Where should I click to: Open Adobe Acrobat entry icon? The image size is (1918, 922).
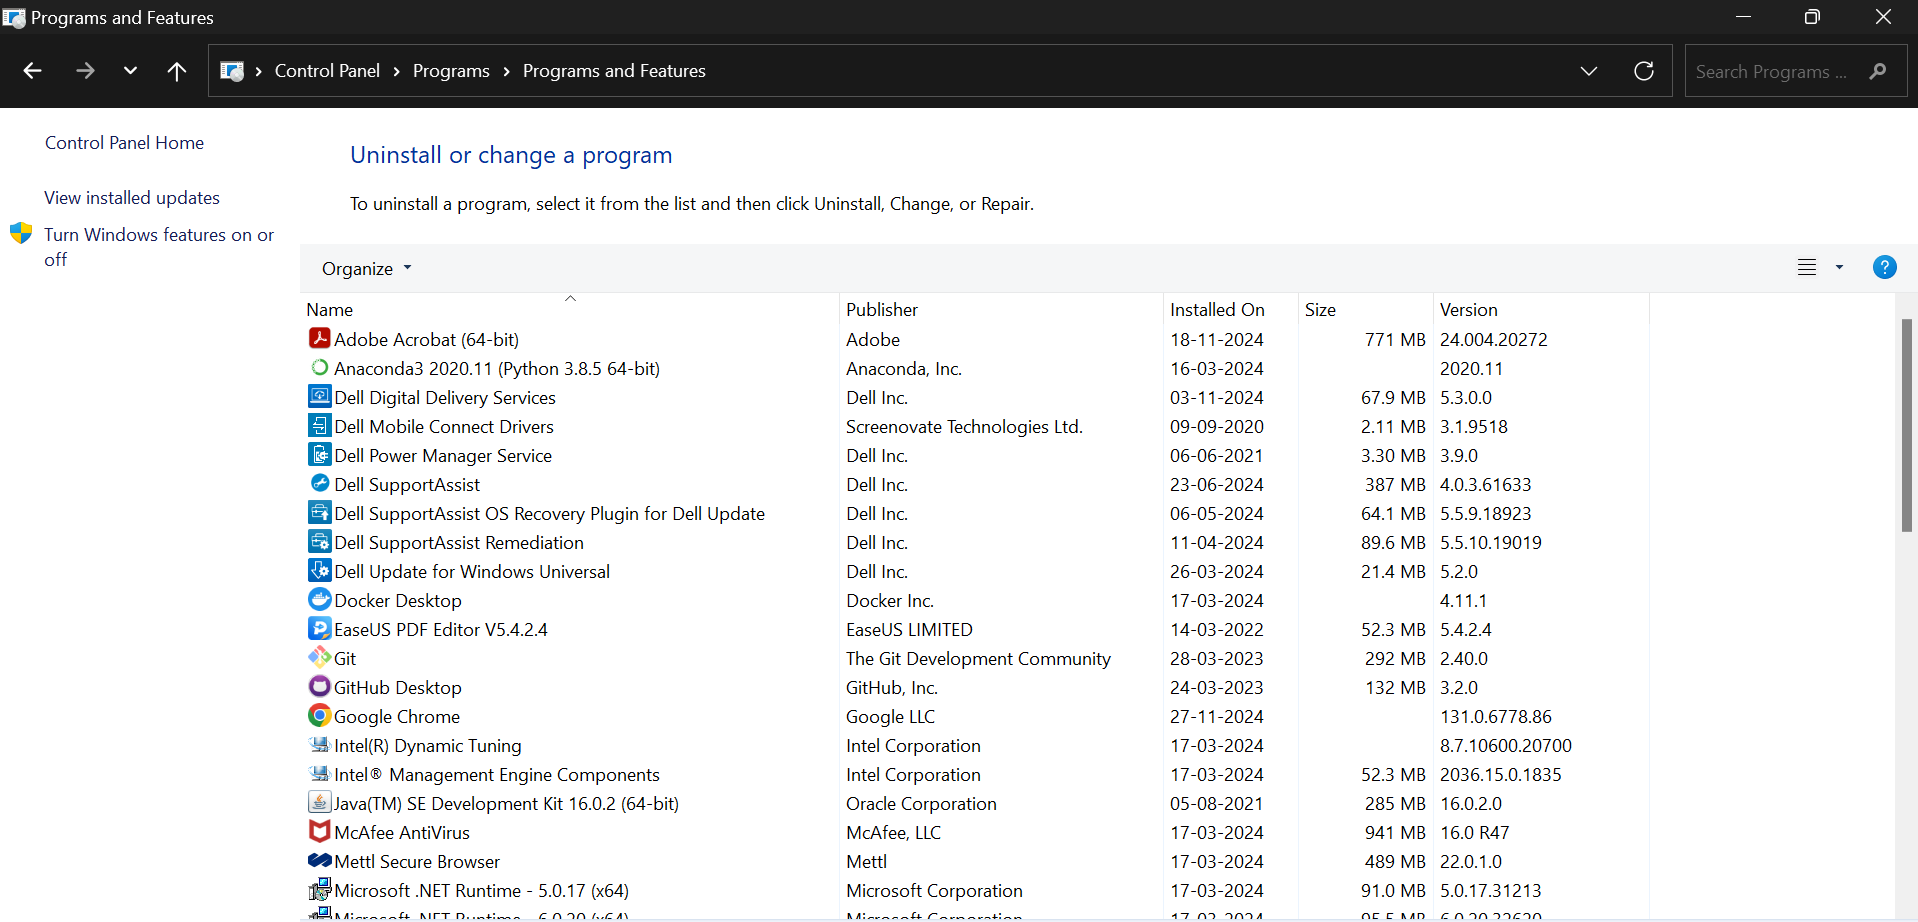click(319, 339)
